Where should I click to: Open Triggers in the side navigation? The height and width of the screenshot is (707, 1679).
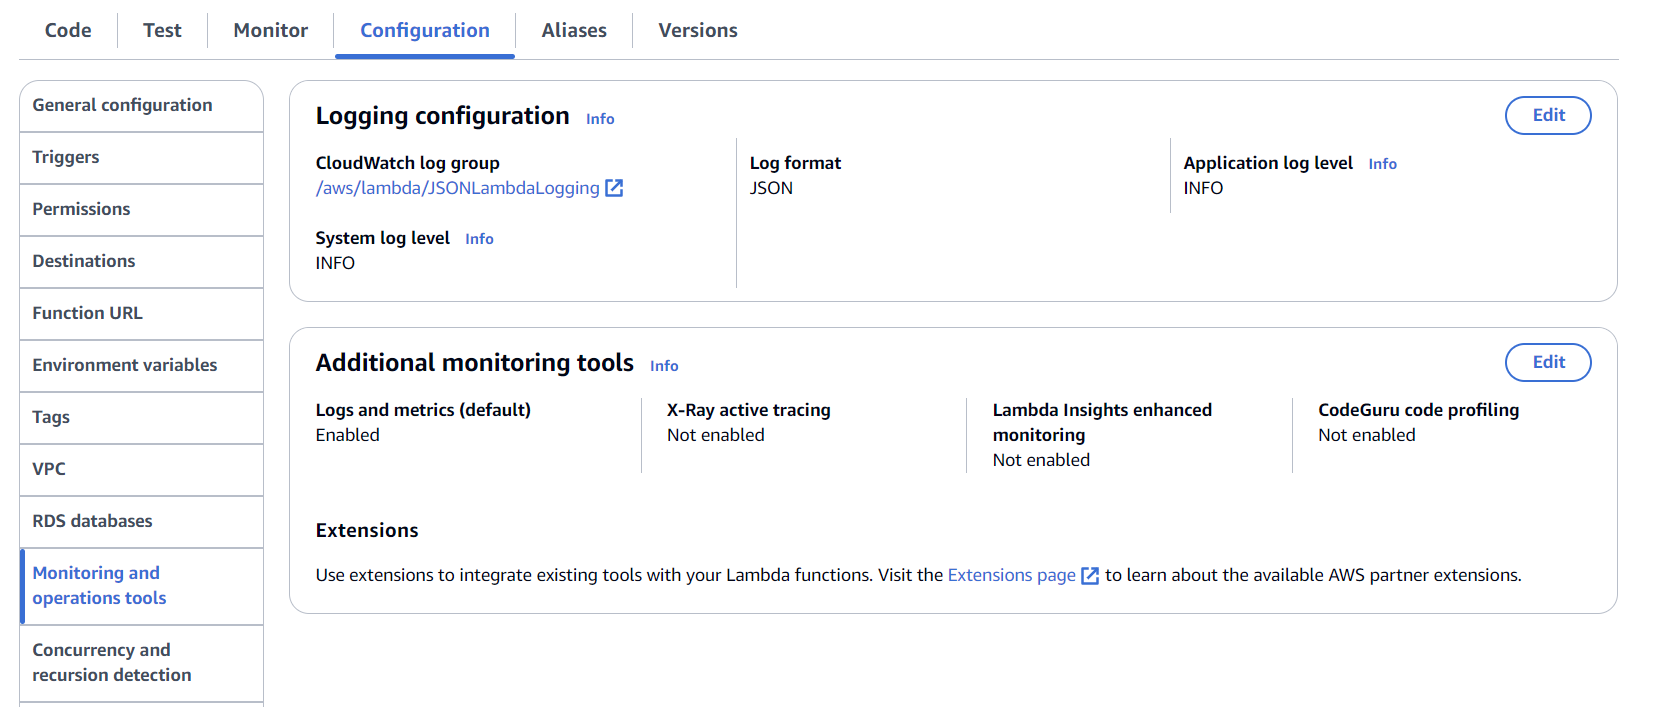pyautogui.click(x=66, y=157)
